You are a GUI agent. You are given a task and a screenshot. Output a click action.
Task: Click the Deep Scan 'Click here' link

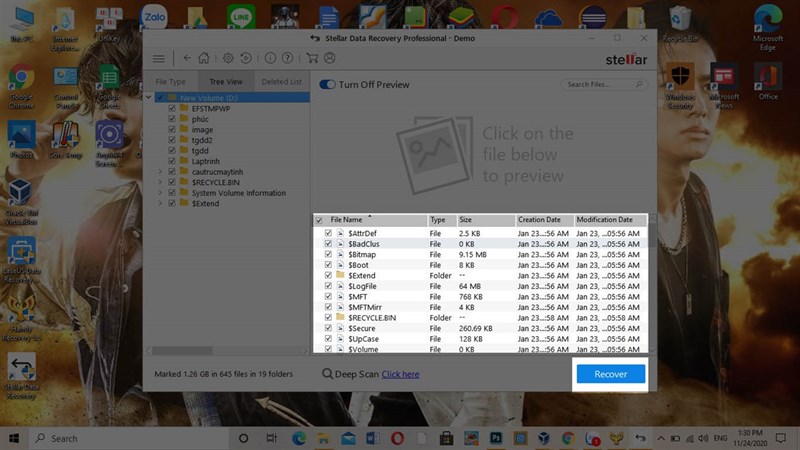[x=400, y=374]
